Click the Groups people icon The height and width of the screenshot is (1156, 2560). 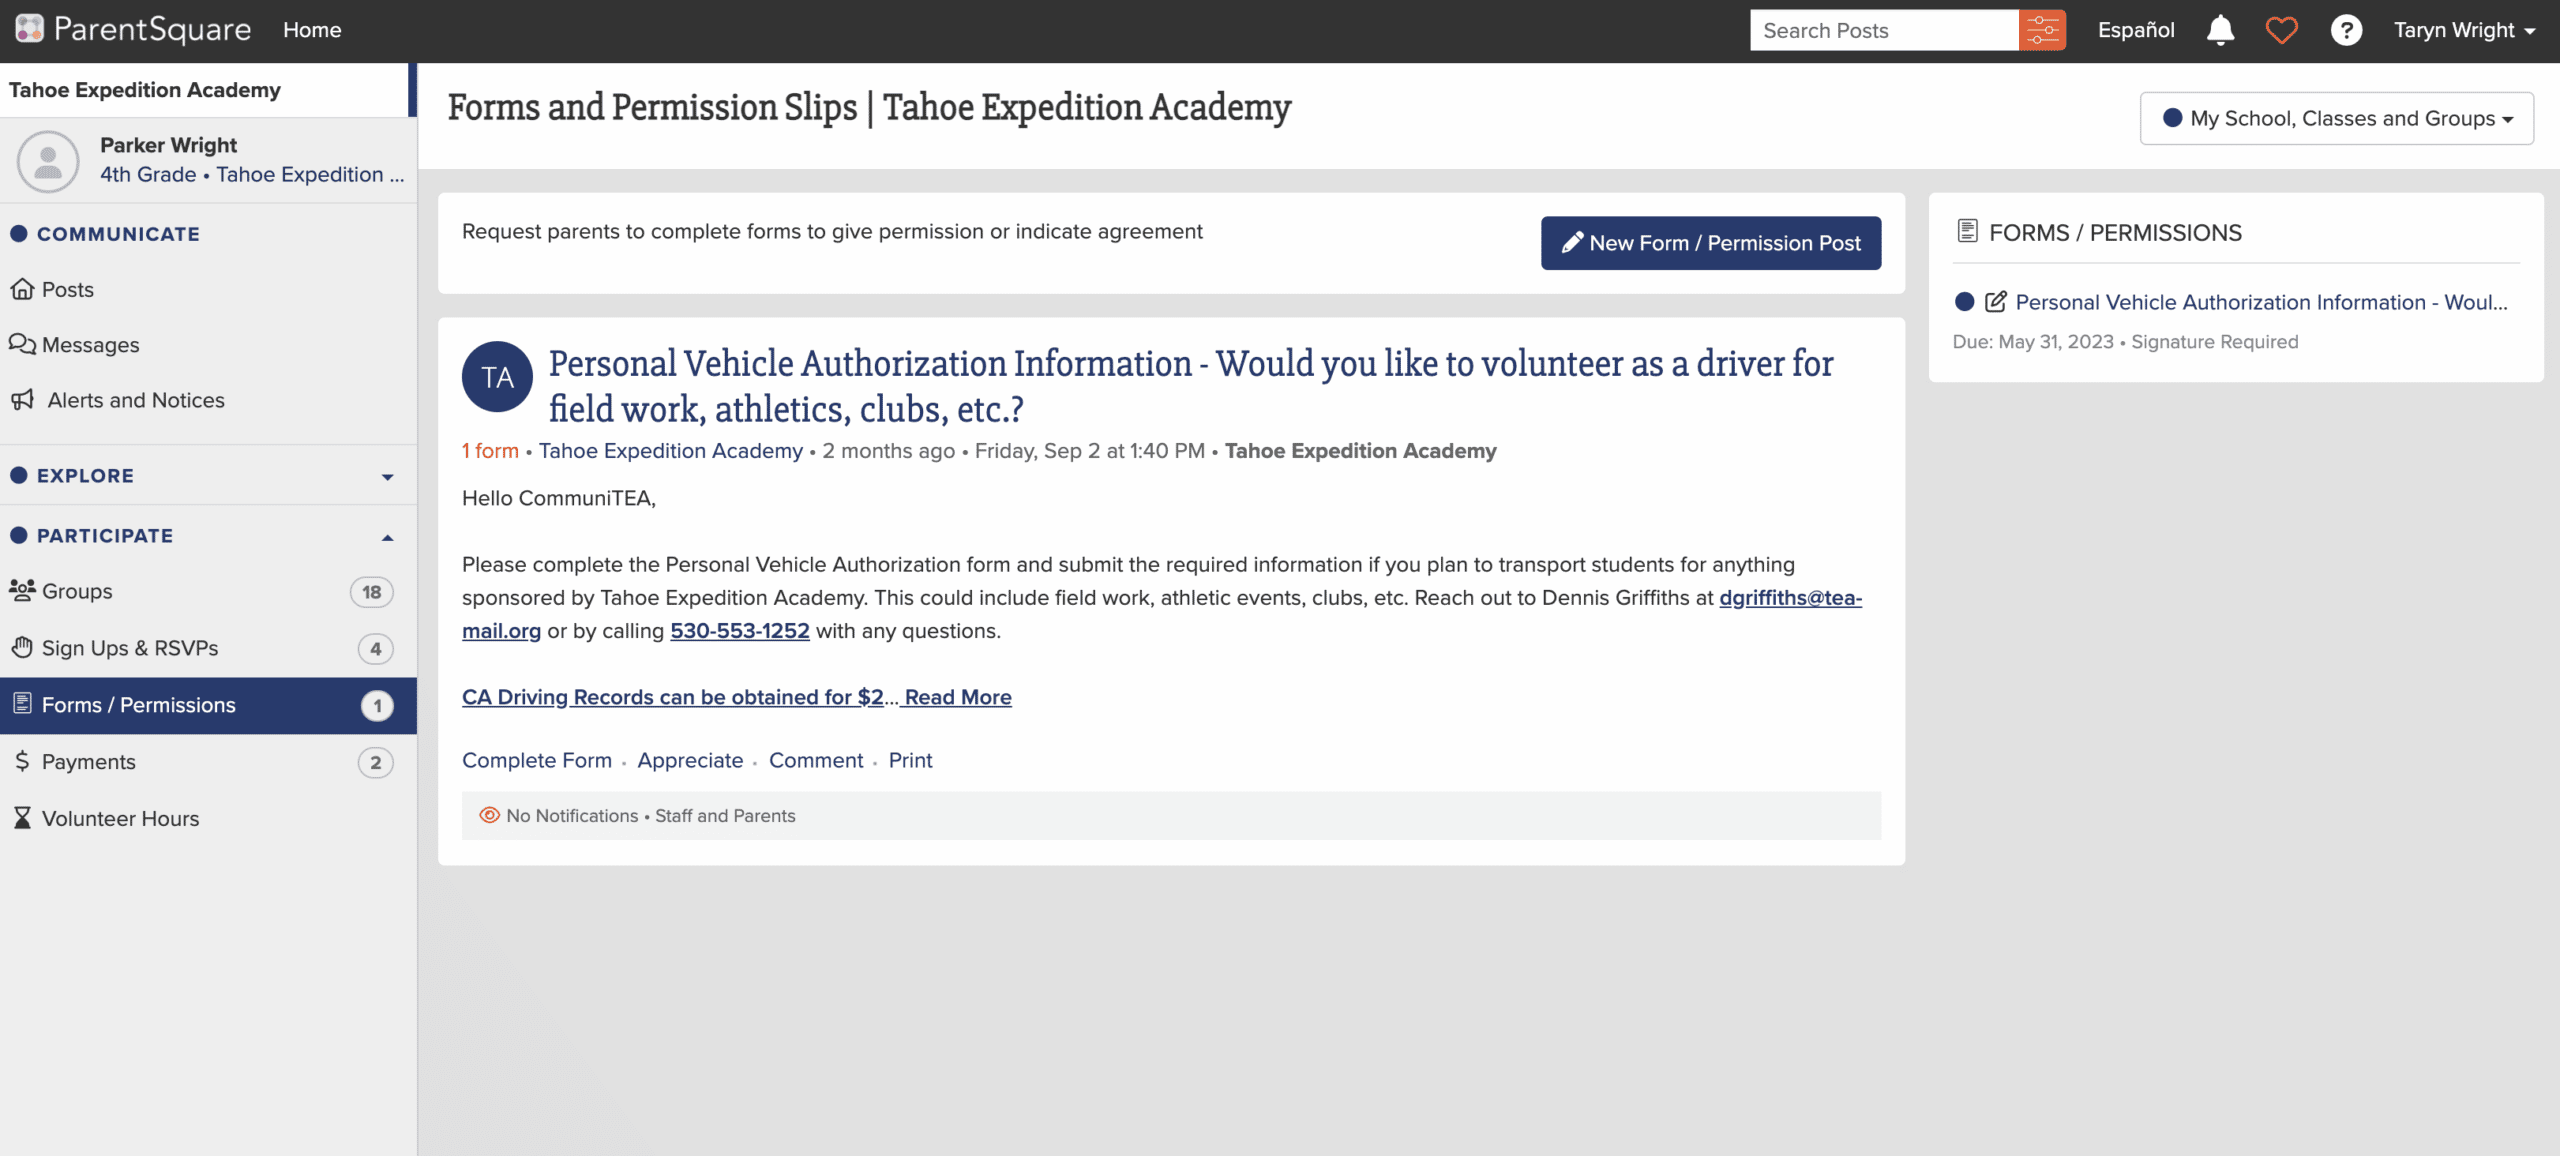pyautogui.click(x=22, y=590)
